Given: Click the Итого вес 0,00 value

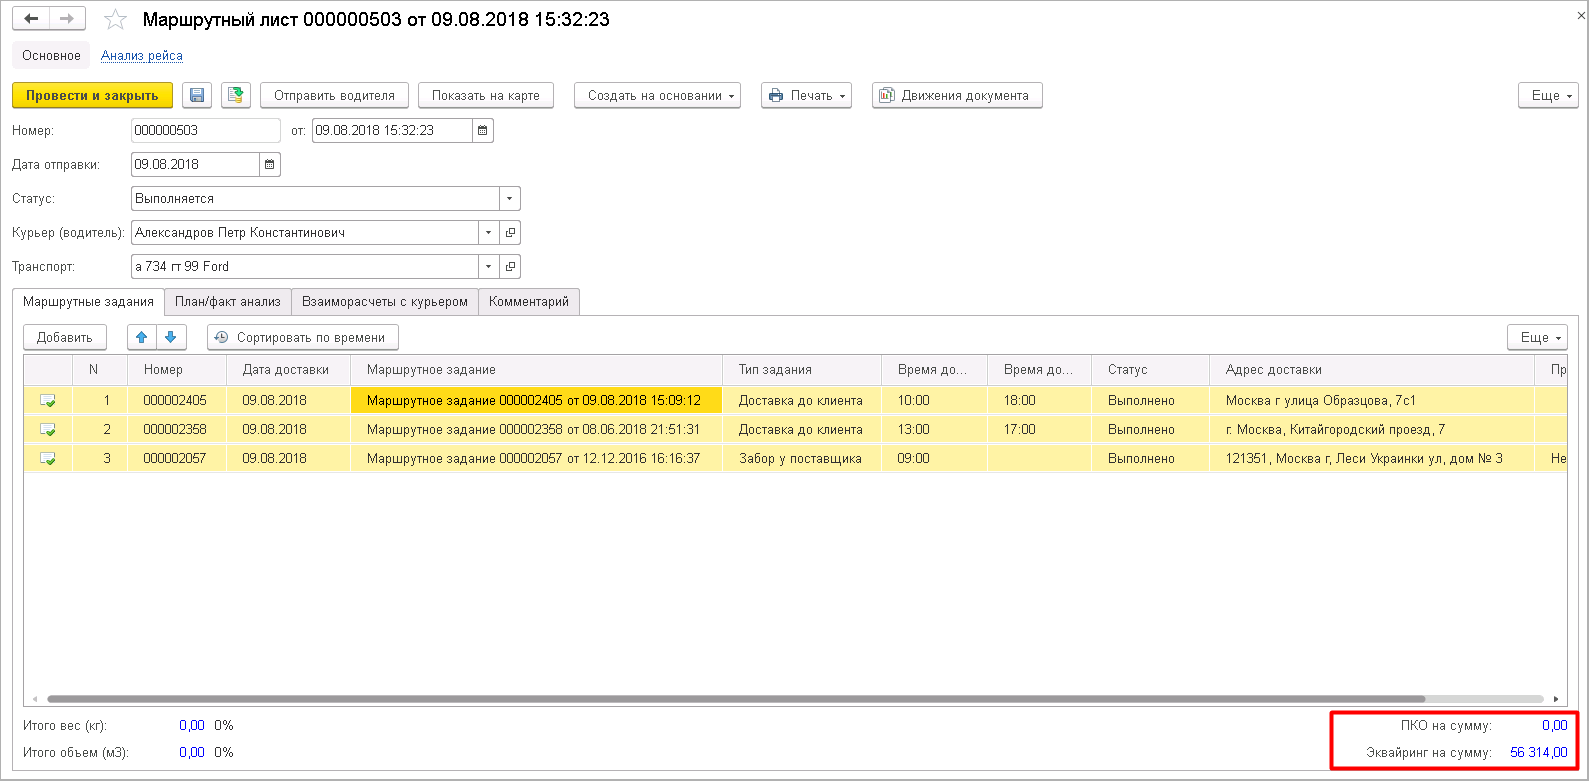Looking at the screenshot, I should (192, 725).
